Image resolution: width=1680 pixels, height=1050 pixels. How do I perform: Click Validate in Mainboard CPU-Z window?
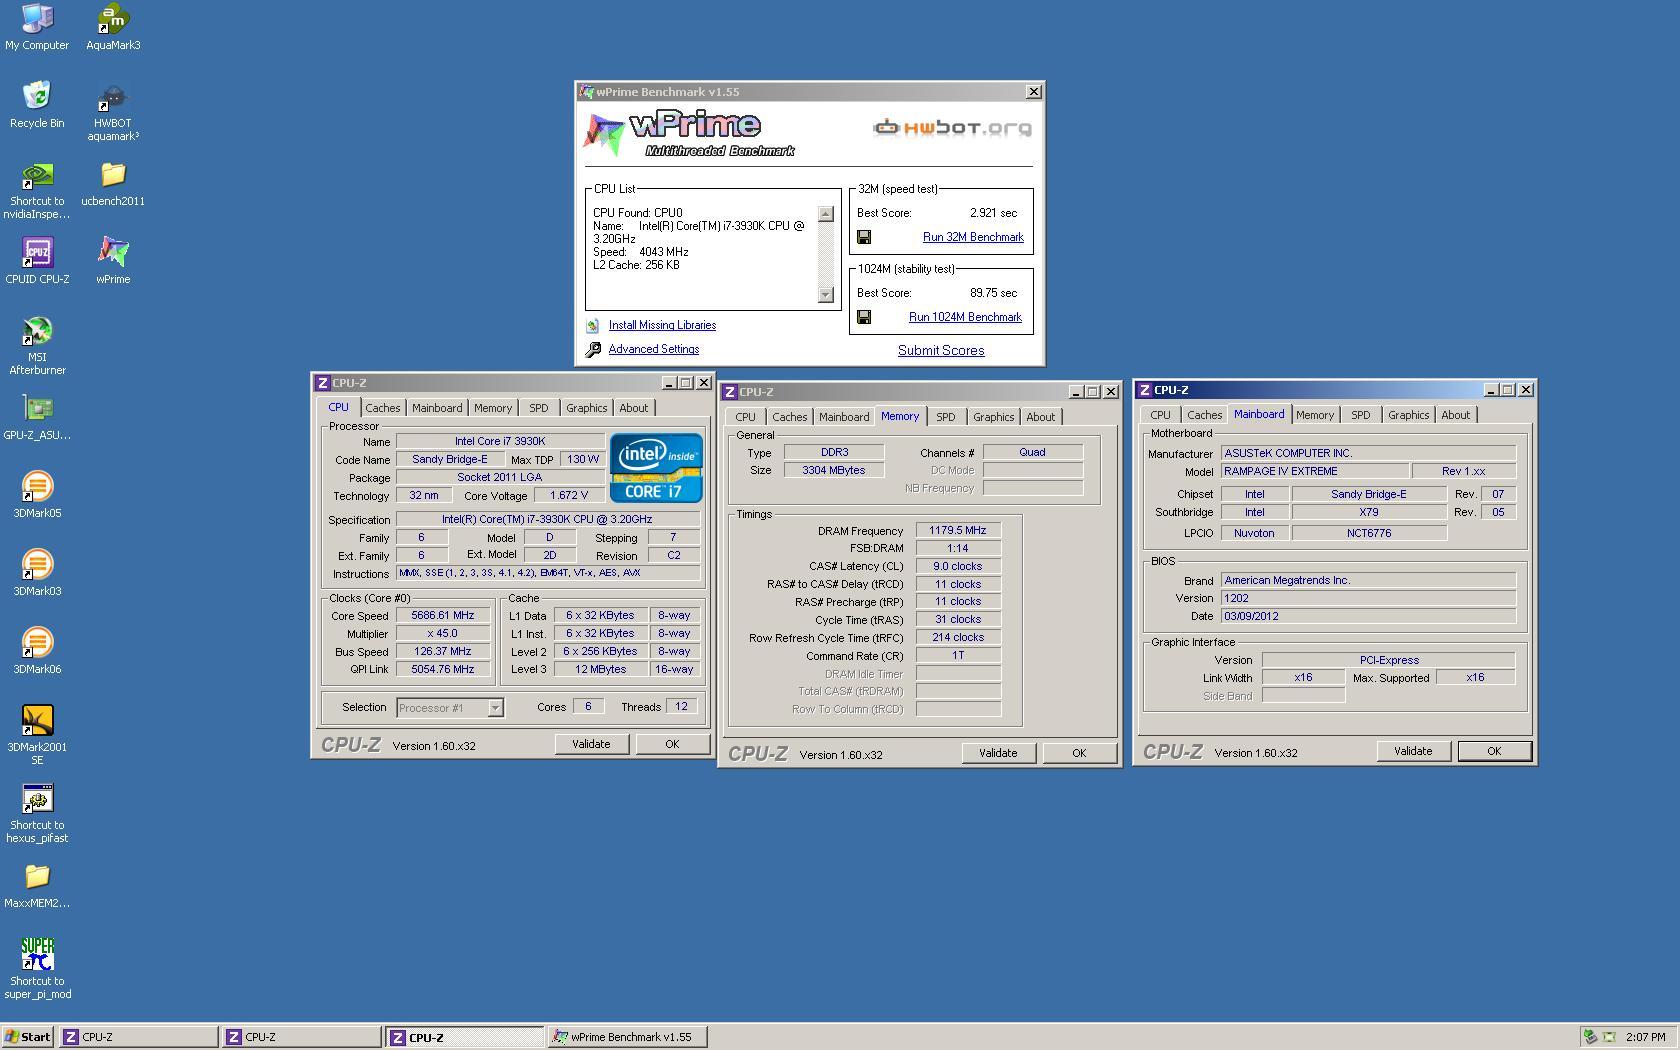[x=1413, y=751]
